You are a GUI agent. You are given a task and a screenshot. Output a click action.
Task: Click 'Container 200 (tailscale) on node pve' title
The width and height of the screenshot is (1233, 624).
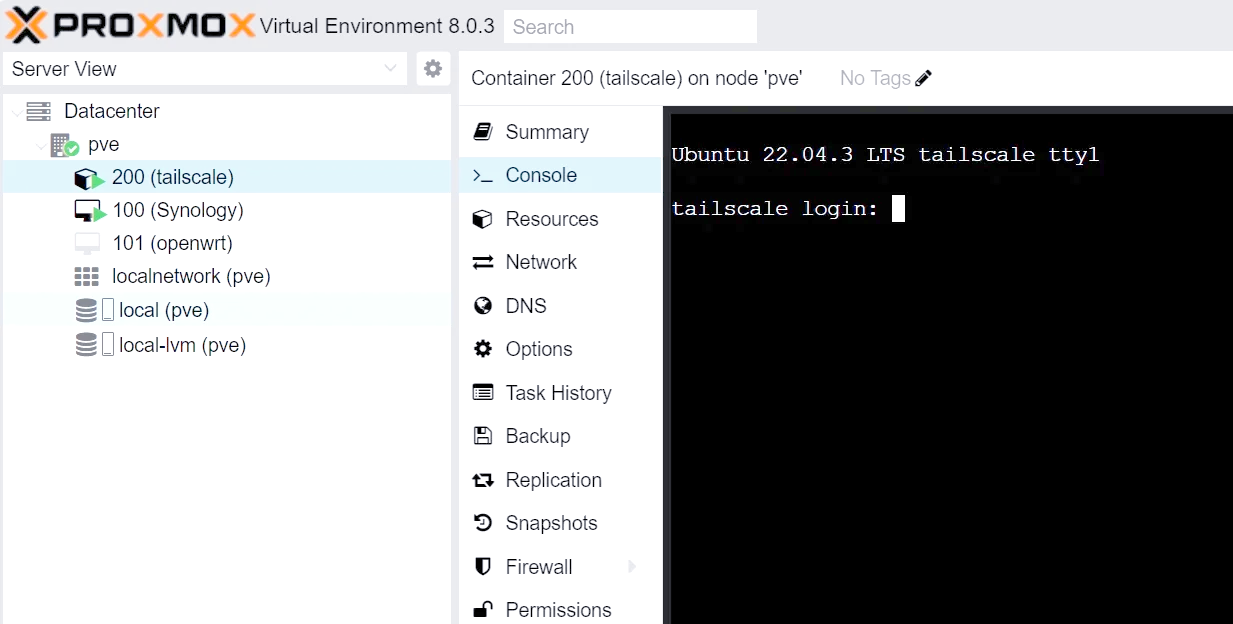coord(636,78)
